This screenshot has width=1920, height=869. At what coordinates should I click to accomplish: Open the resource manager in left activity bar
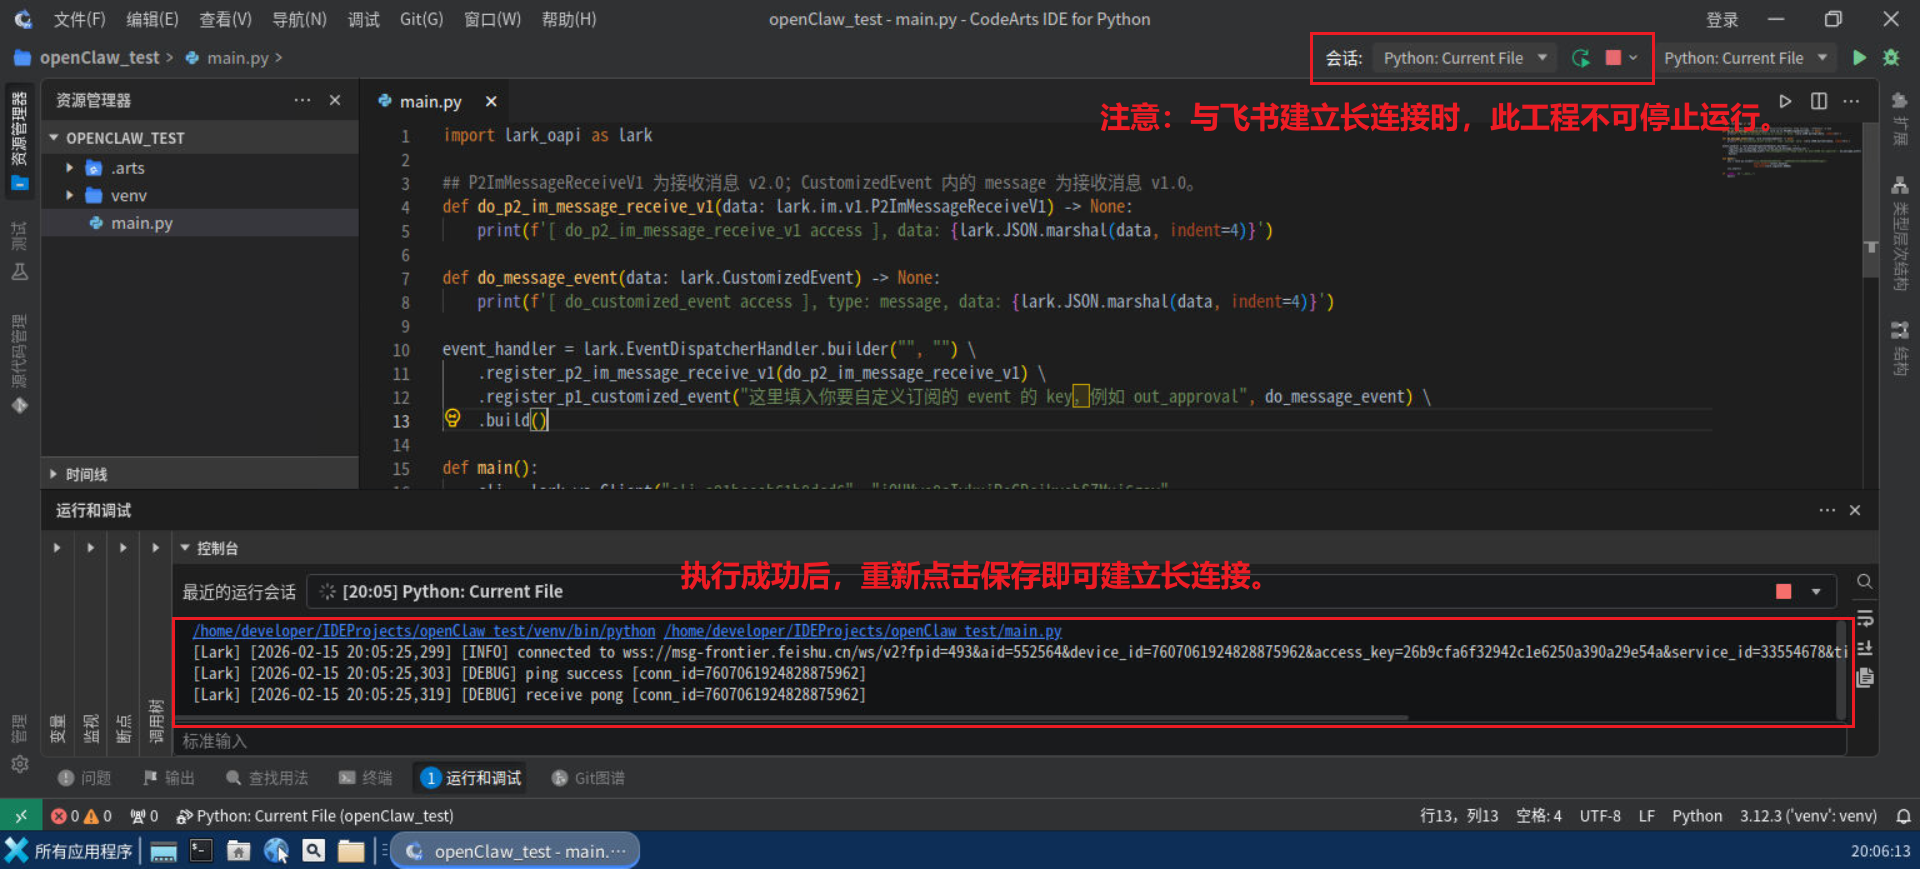(x=20, y=140)
